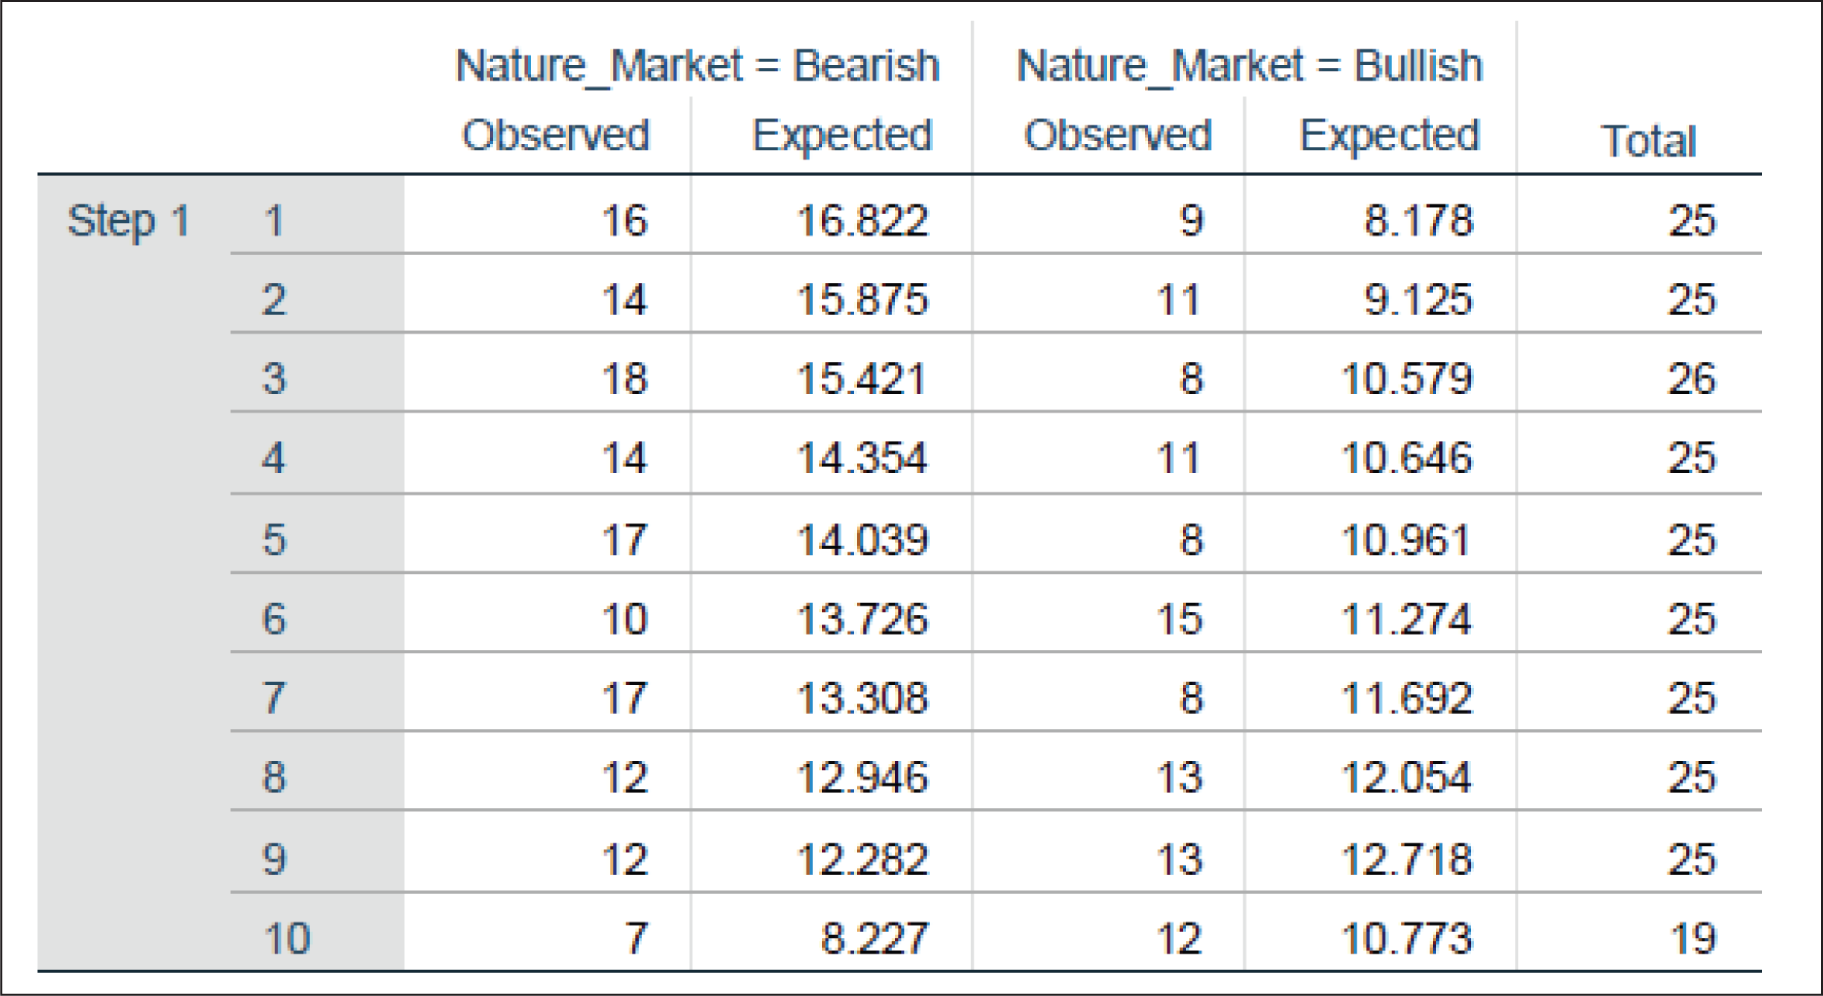Select the Nature_Market = Bullish column header

(1249, 67)
